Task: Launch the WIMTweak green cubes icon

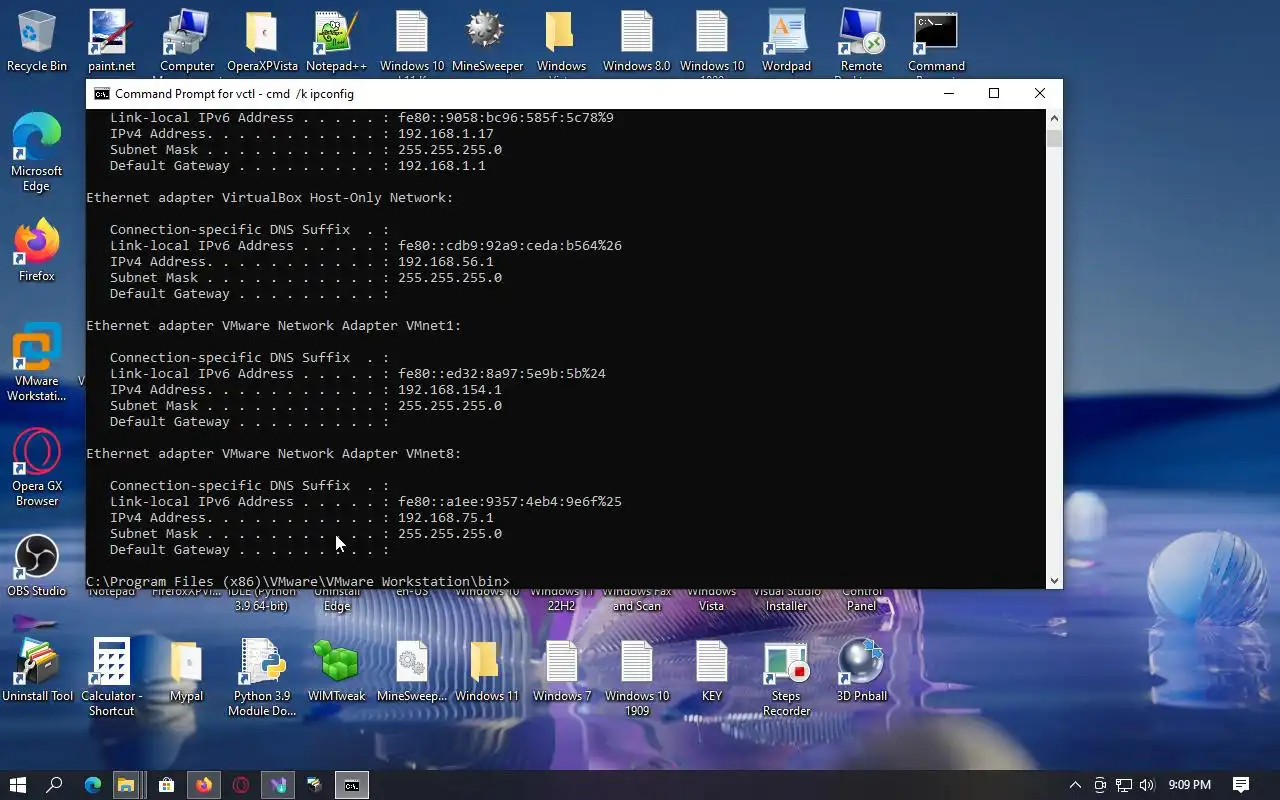Action: tap(336, 670)
